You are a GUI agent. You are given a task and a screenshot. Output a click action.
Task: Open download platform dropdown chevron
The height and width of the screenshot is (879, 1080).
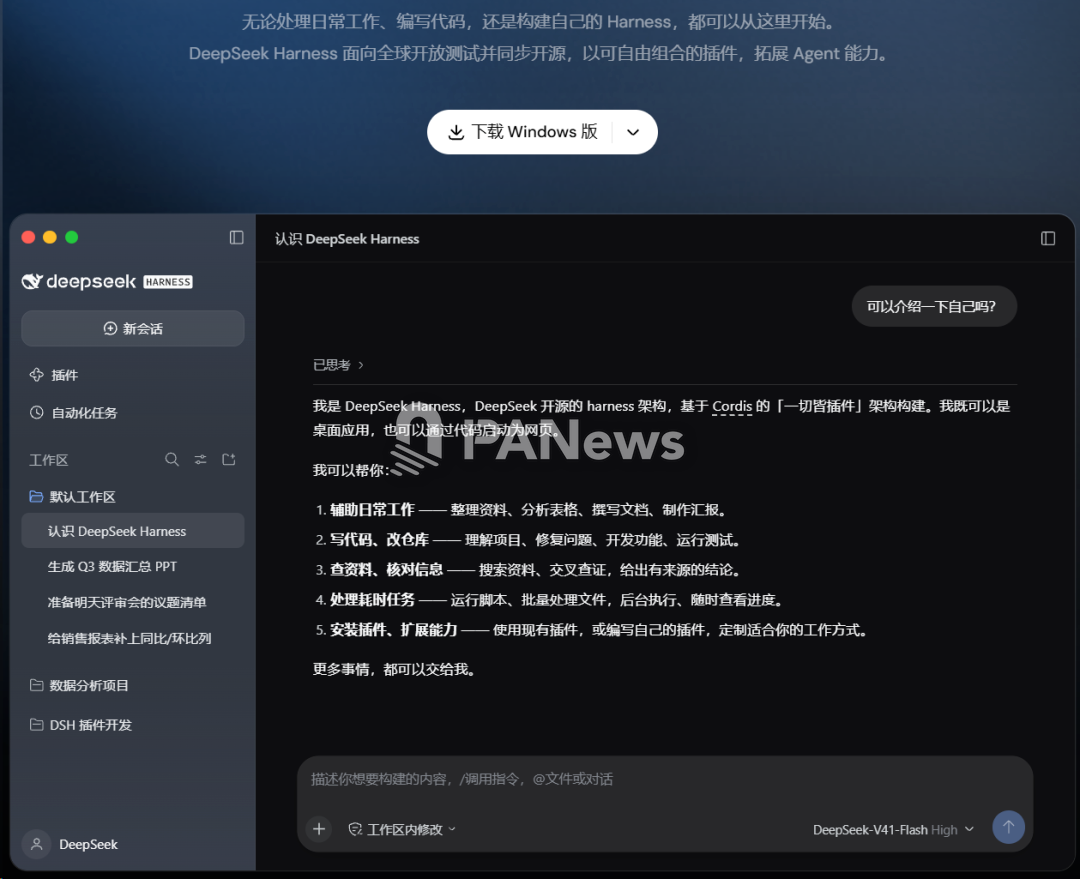click(633, 132)
